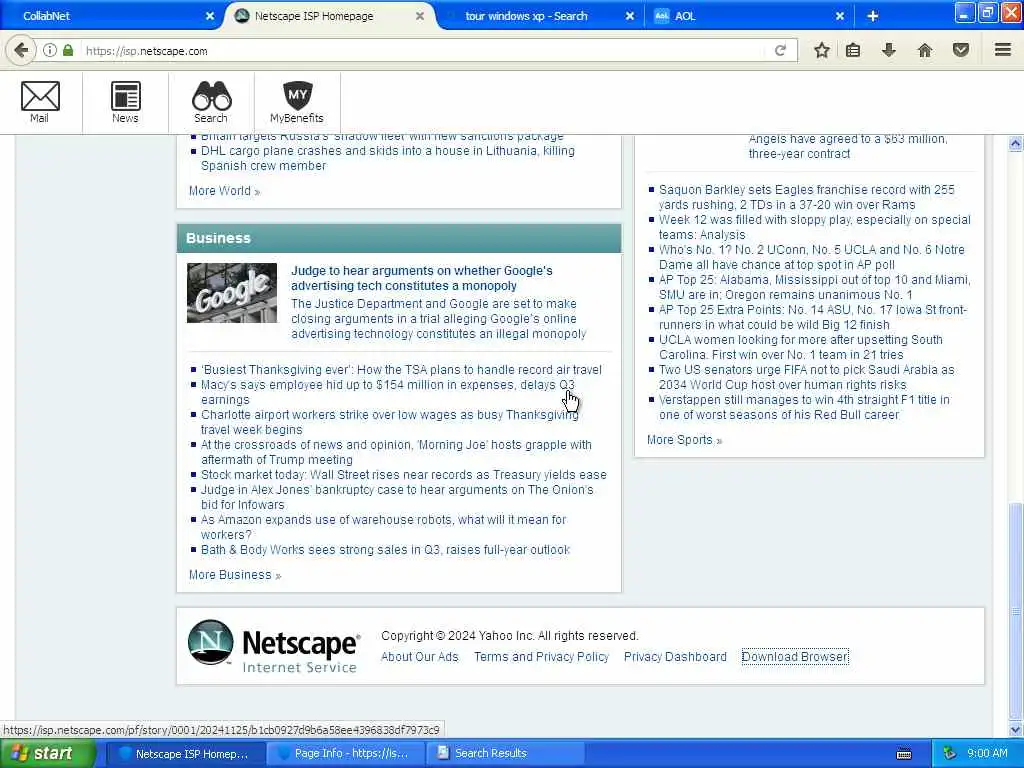
Task: Follow the More Business link
Action: [x=234, y=575]
